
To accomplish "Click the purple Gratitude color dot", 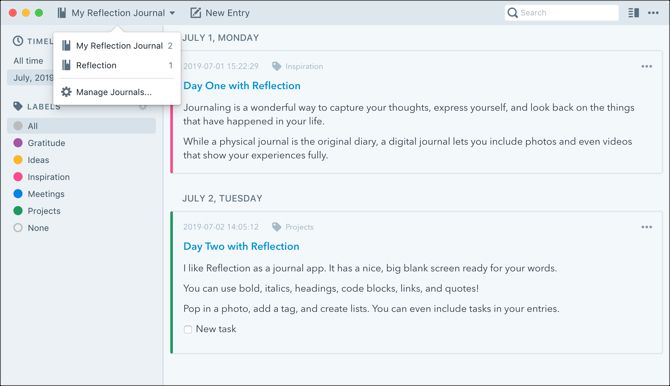I will click(18, 143).
